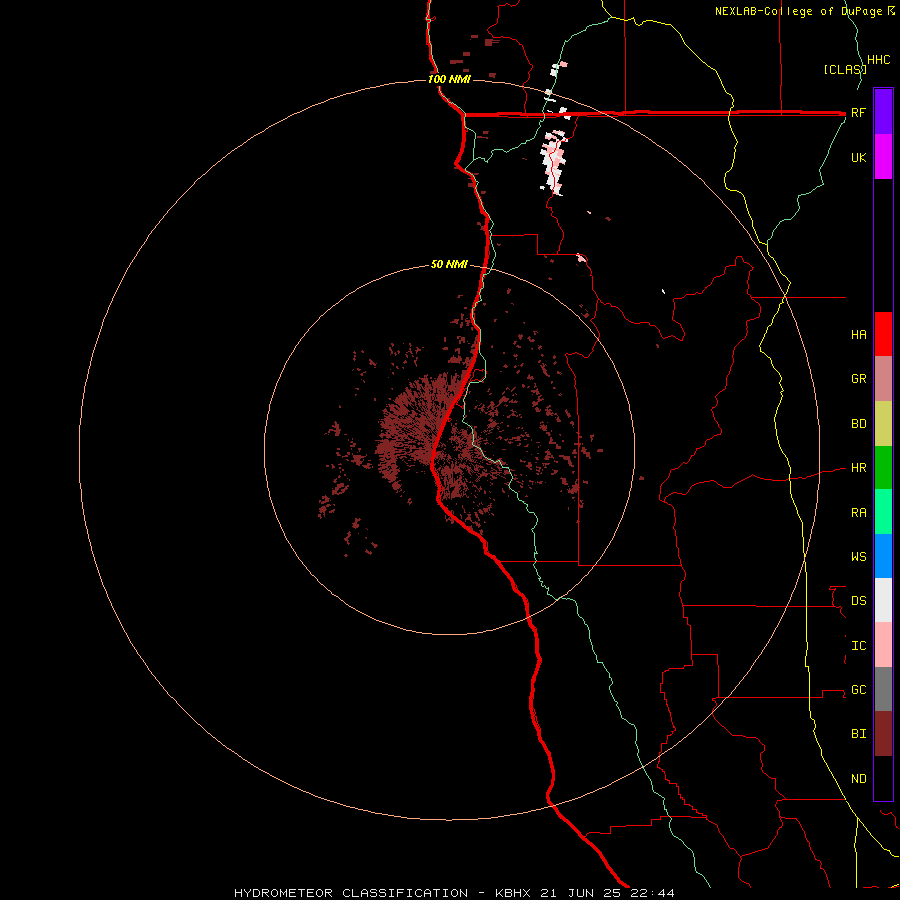Click the IC legend label
Screen dimensions: 900x900
(858, 646)
